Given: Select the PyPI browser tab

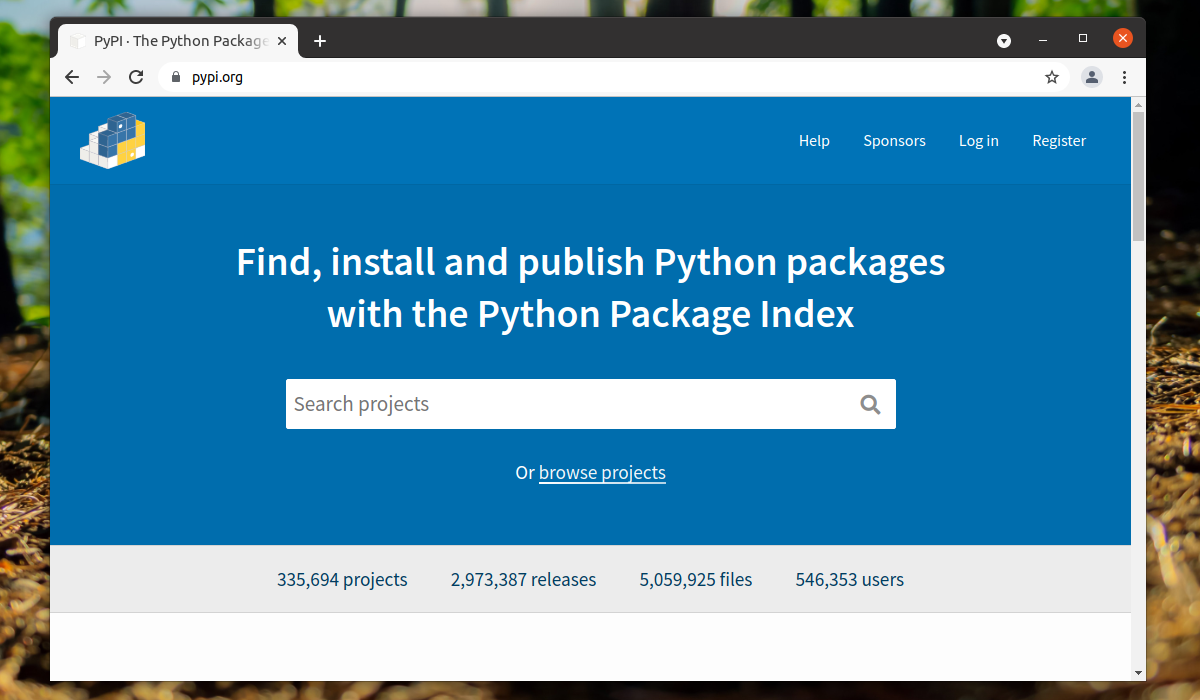Looking at the screenshot, I should pos(175,41).
